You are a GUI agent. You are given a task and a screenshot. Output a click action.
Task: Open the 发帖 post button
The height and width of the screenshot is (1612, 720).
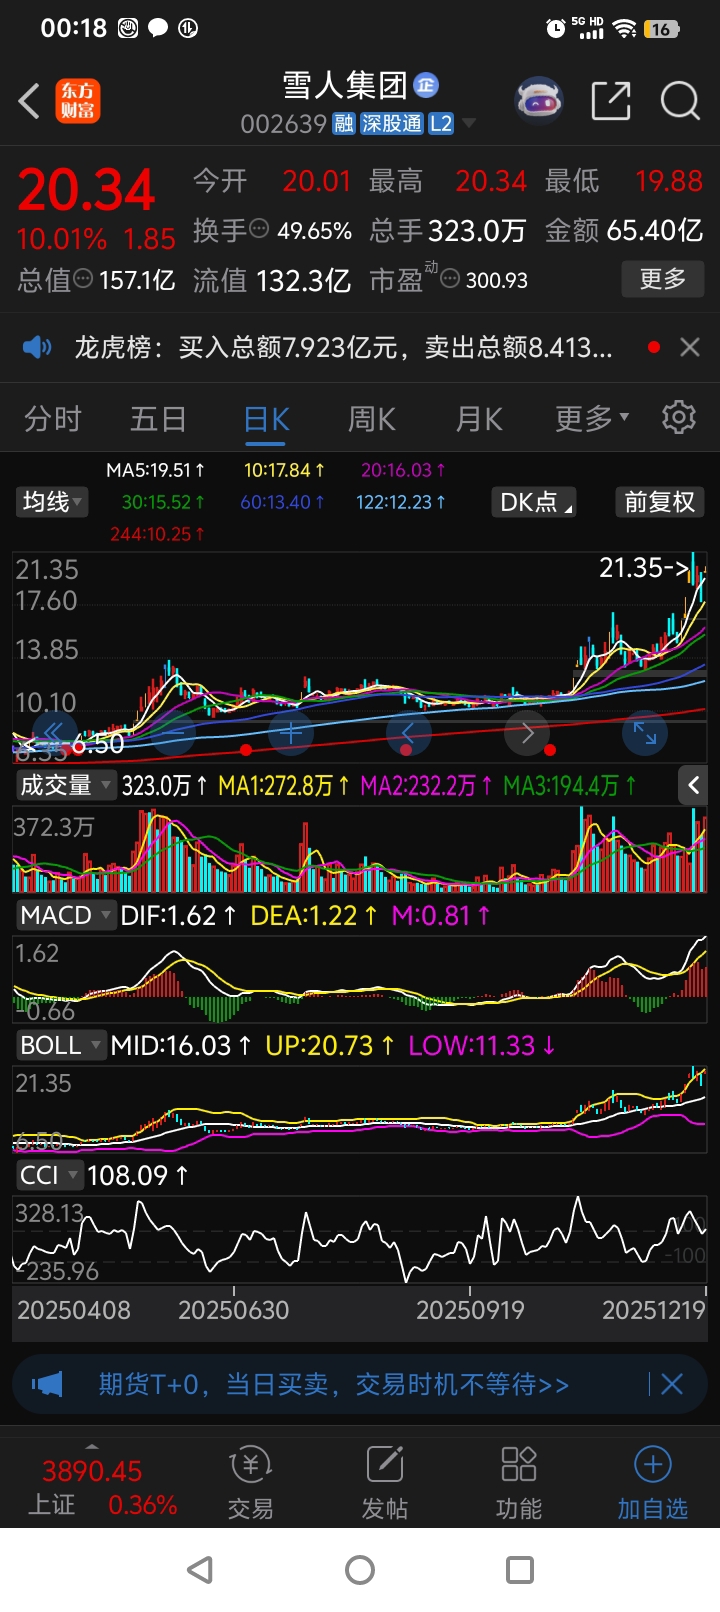click(384, 1482)
